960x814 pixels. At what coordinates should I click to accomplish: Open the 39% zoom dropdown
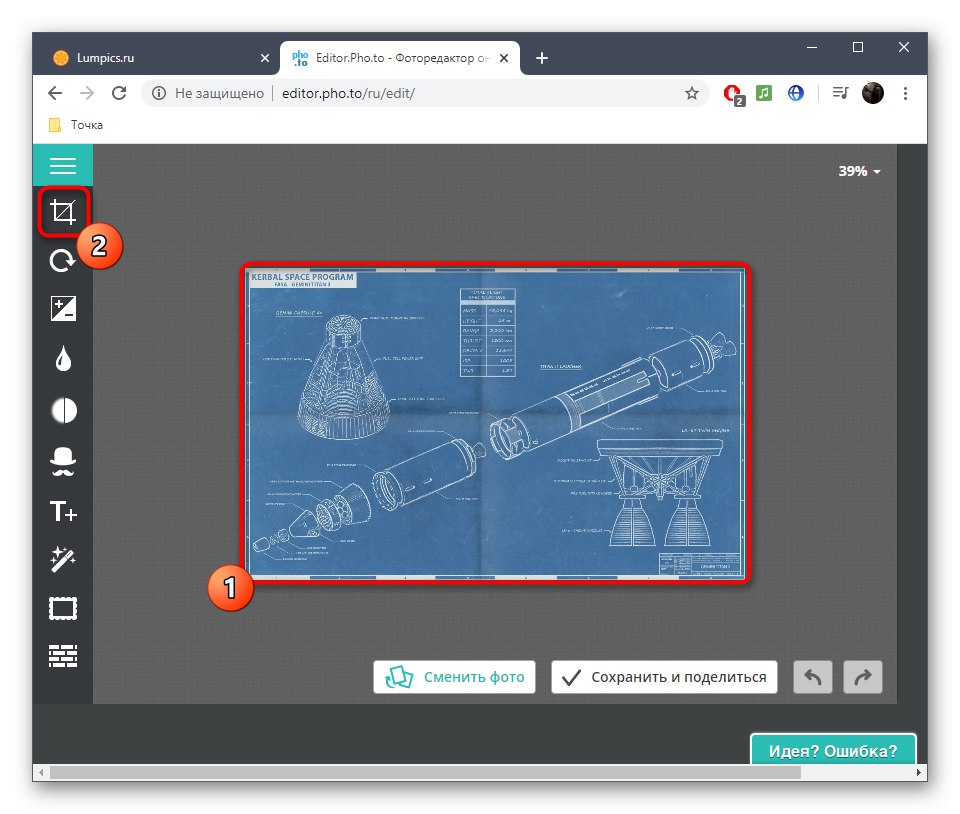(x=859, y=171)
